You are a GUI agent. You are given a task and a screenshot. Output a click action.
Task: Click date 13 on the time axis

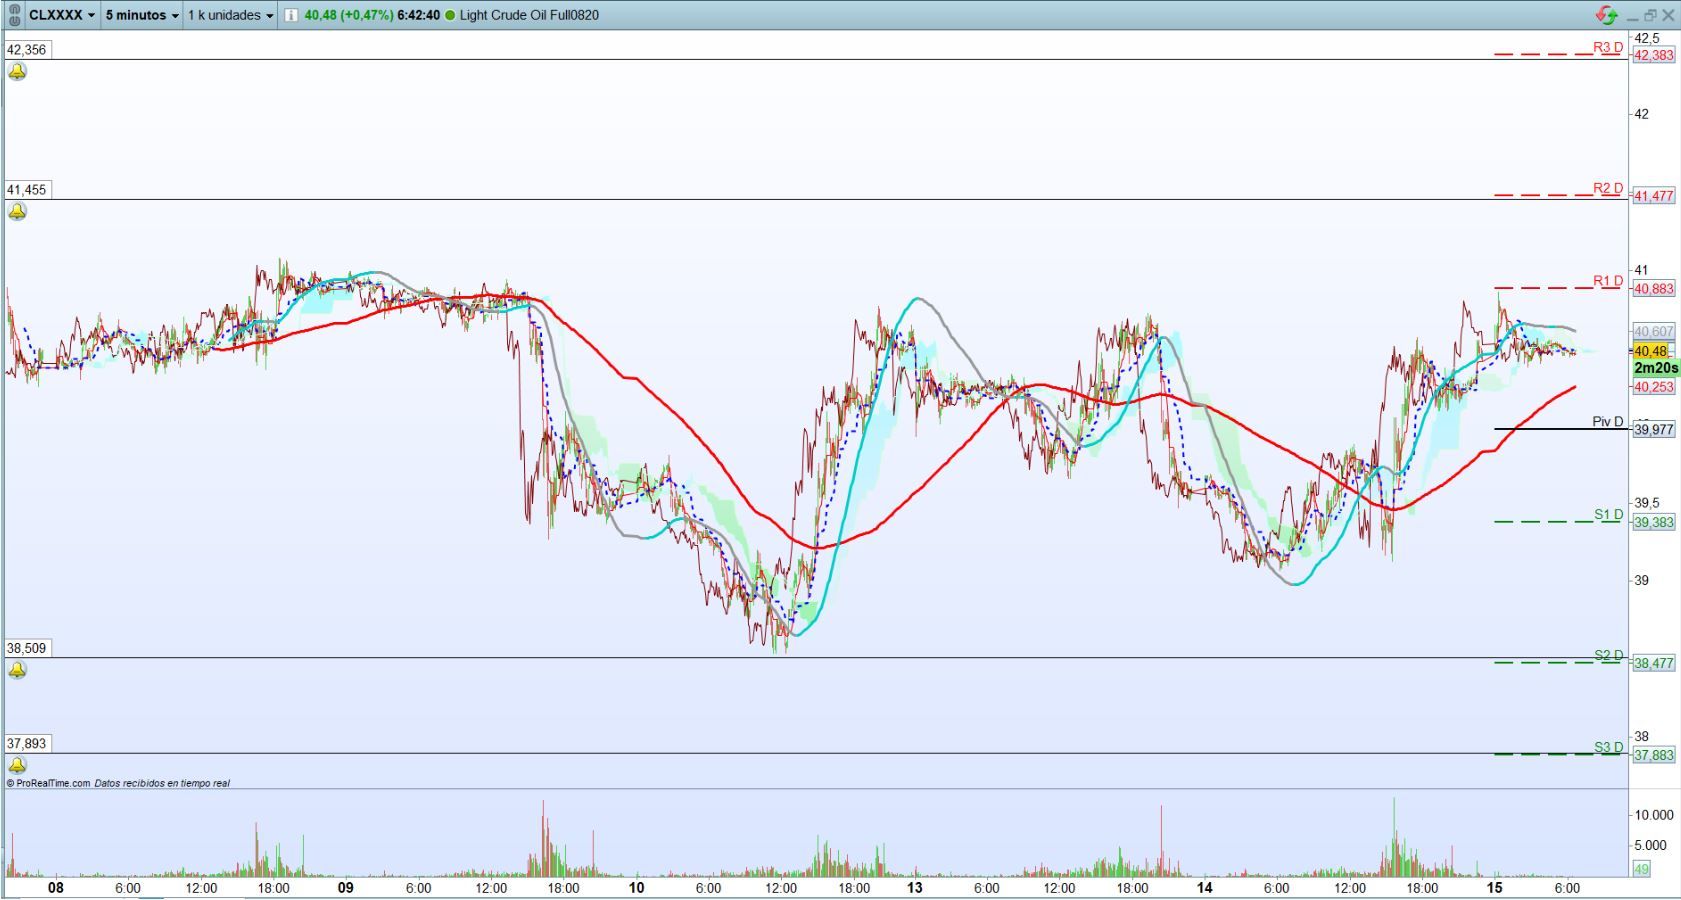(914, 887)
